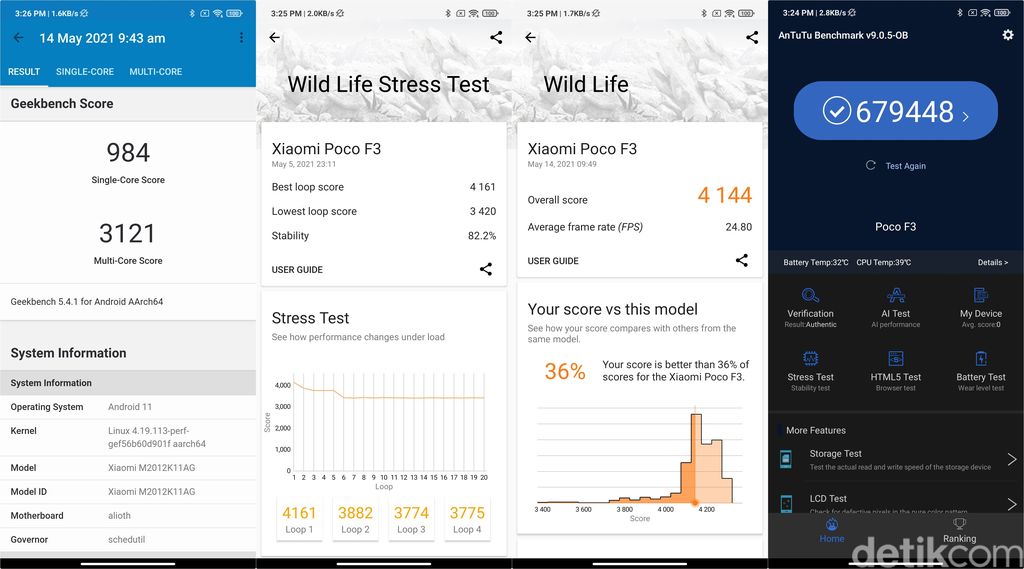Screen dimensions: 1024x569
Task: Open AnTuTu Verification tool
Action: [810, 307]
